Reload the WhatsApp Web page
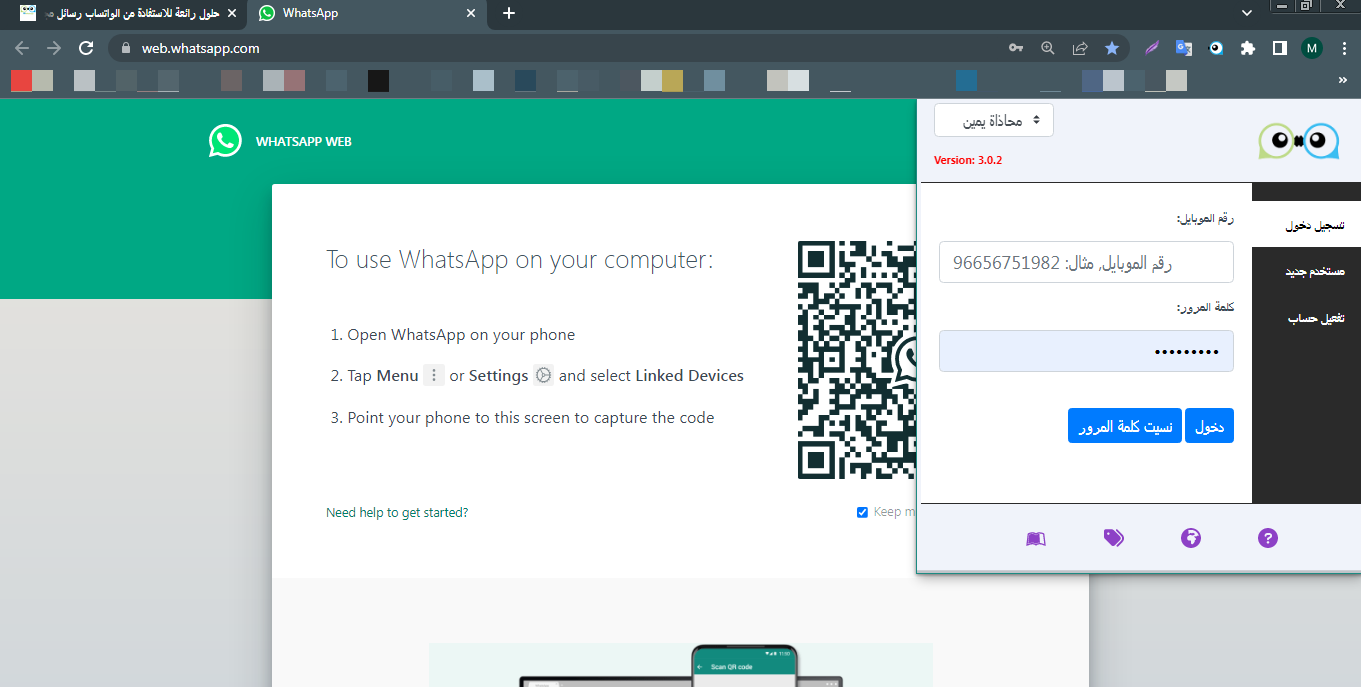The image size is (1361, 687). tap(86, 48)
